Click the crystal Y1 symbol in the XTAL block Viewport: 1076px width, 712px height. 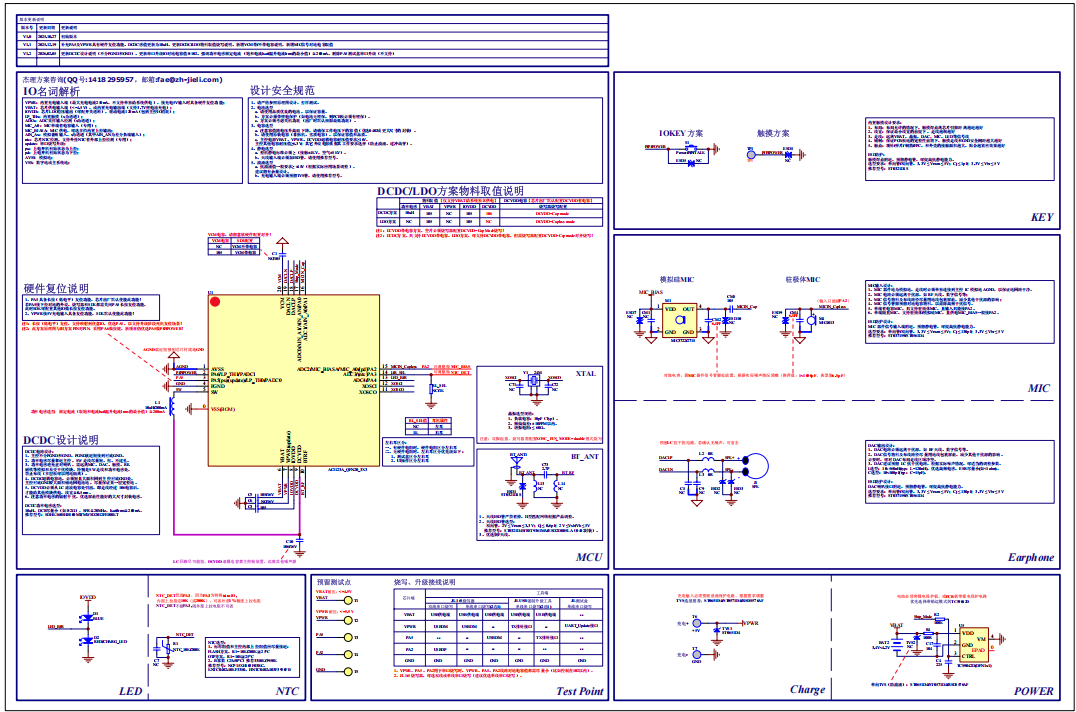tap(535, 381)
